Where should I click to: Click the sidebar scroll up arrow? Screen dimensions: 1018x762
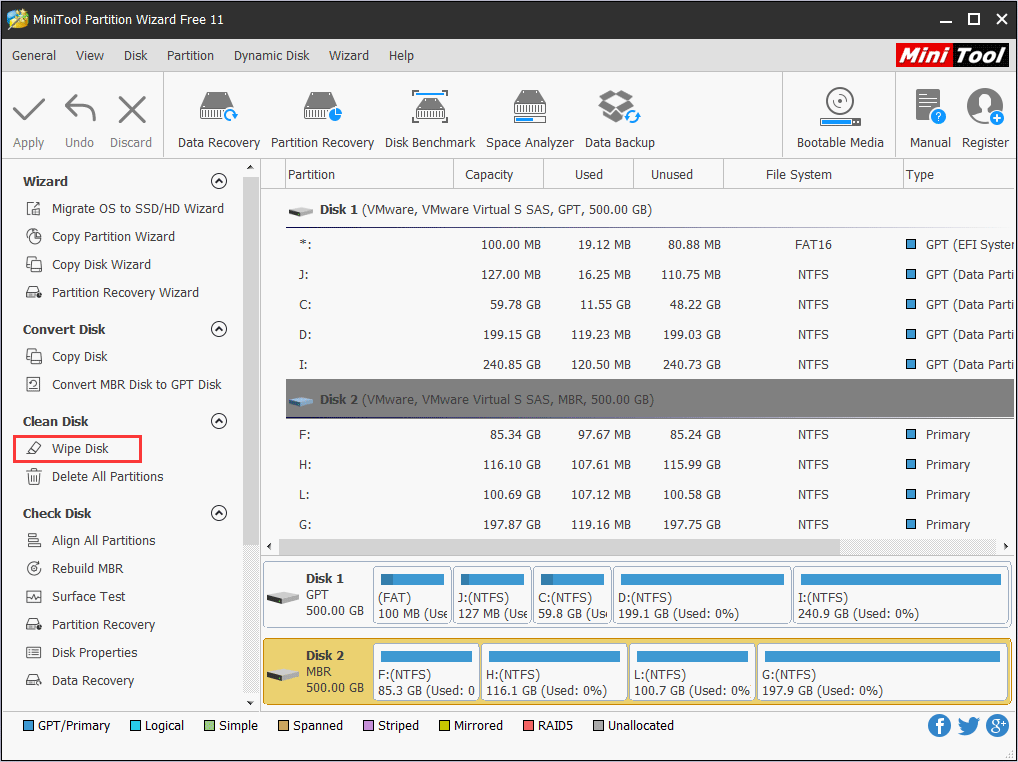pos(251,168)
